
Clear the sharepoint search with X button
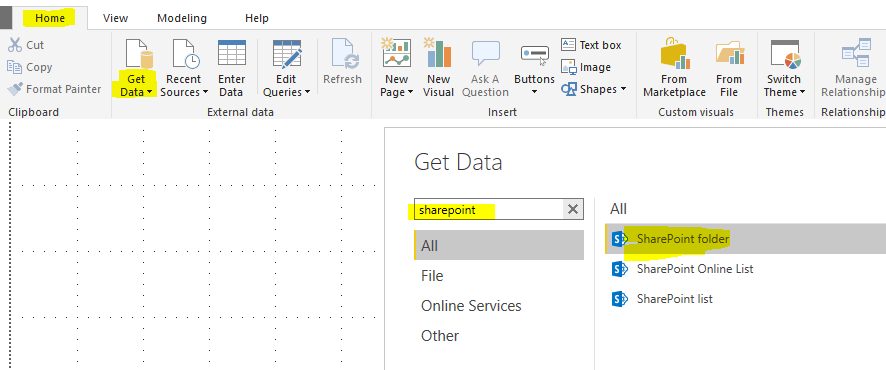573,210
